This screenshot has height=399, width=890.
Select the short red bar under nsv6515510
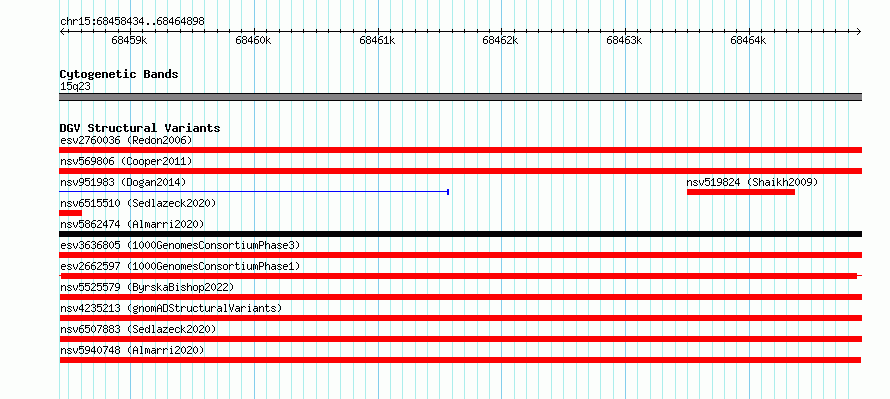pyautogui.click(x=70, y=213)
